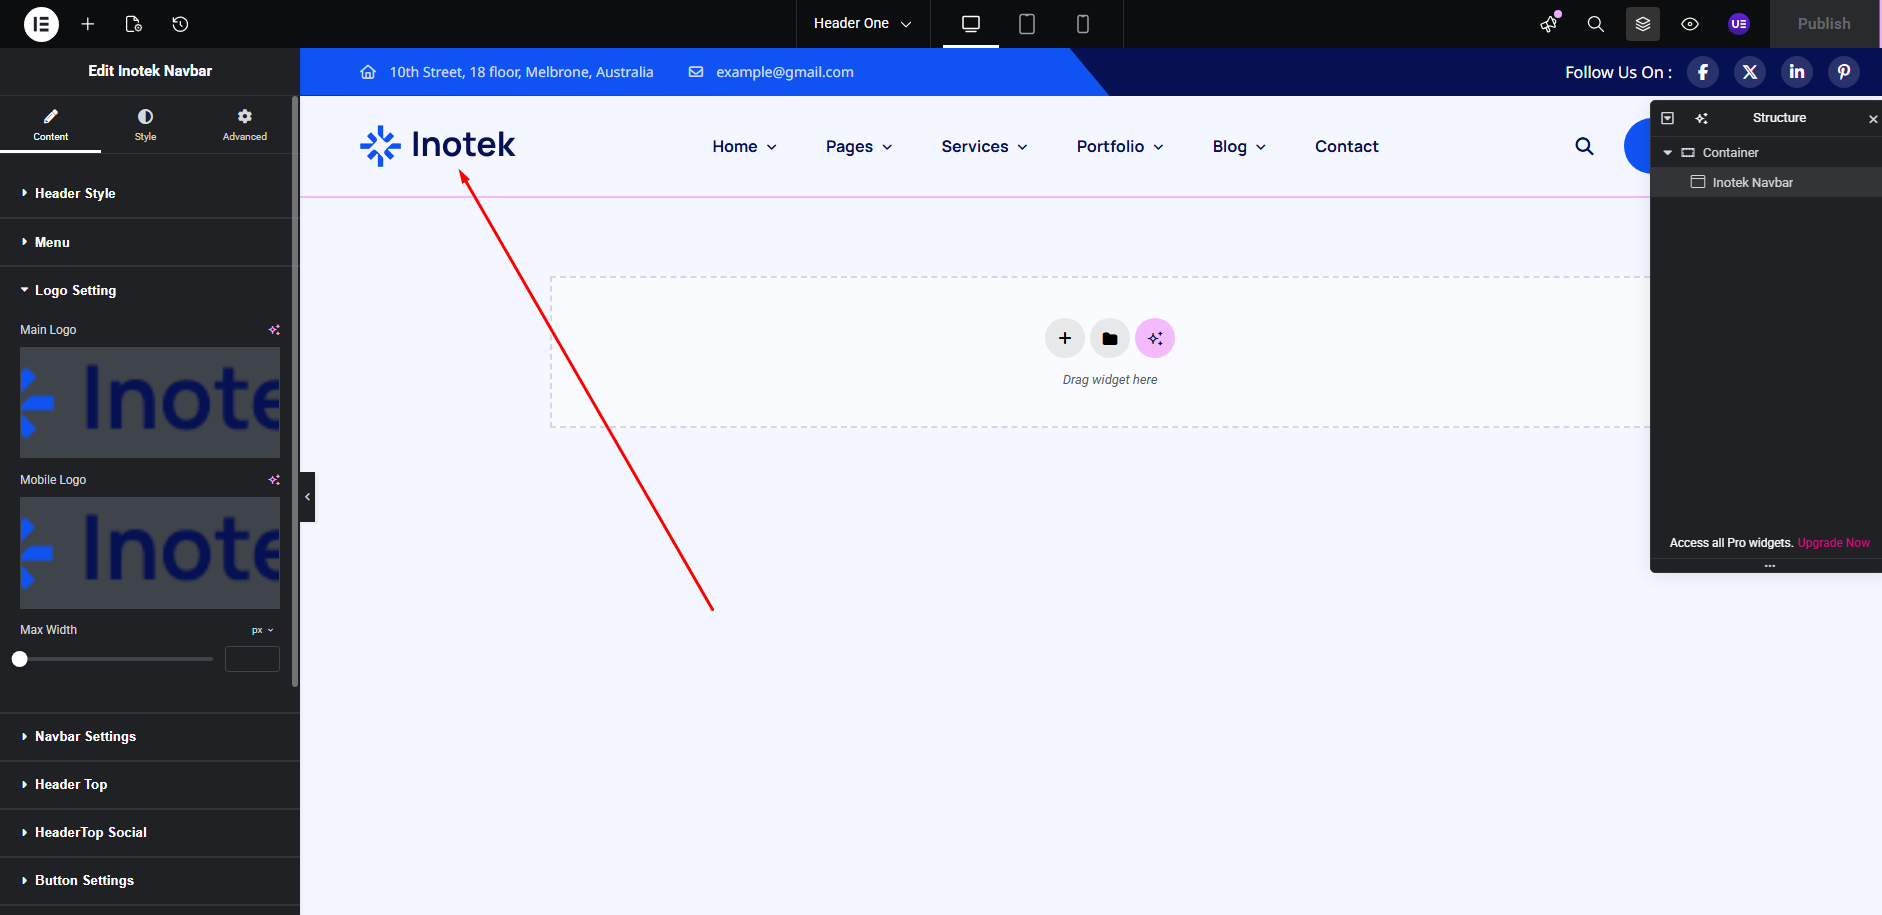Image resolution: width=1882 pixels, height=915 pixels.
Task: Click AI sparkle icon next to Main Logo
Action: click(x=274, y=330)
